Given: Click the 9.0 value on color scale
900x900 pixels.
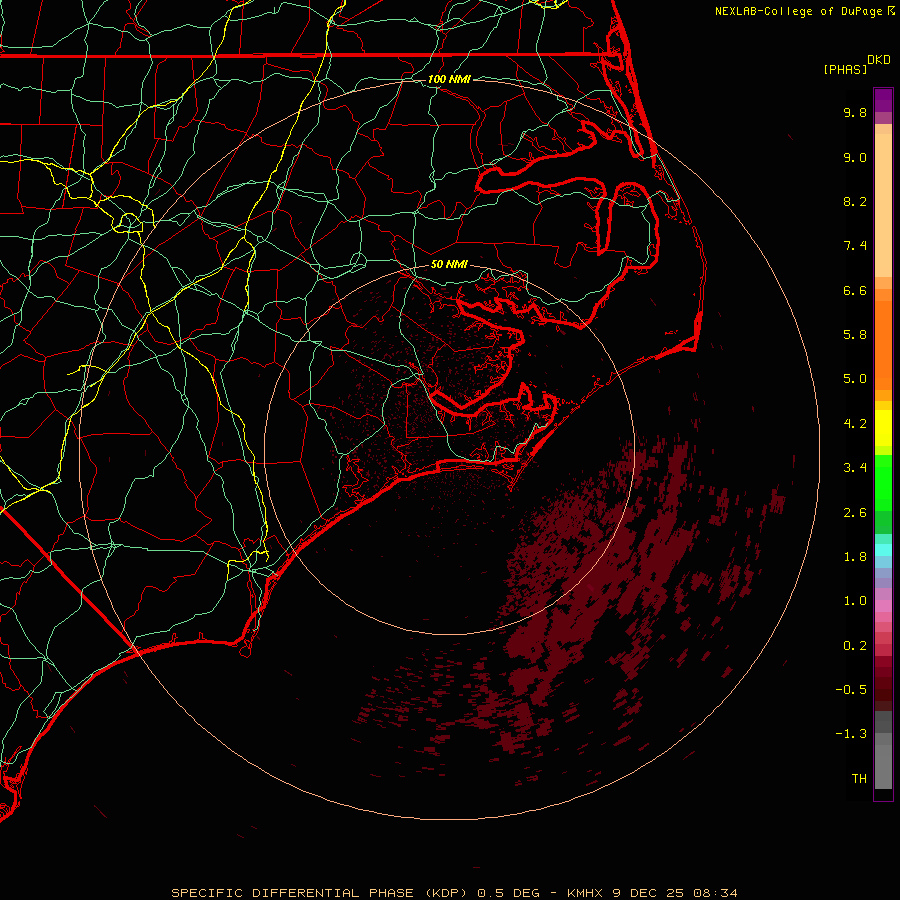Looking at the screenshot, I should coord(855,157).
